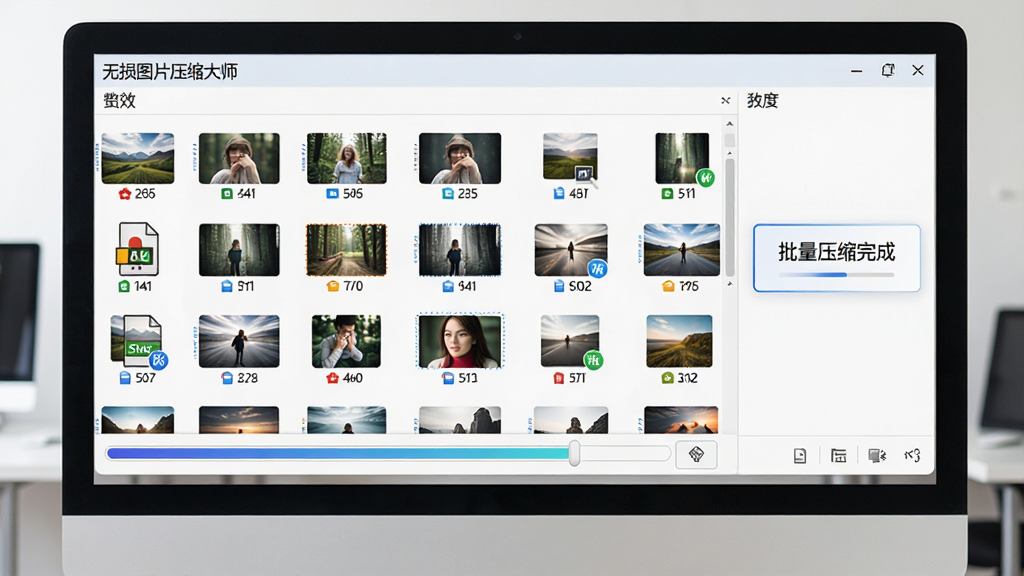Open the magnifier overlay on the 481 landscape thumbnail

coord(584,174)
